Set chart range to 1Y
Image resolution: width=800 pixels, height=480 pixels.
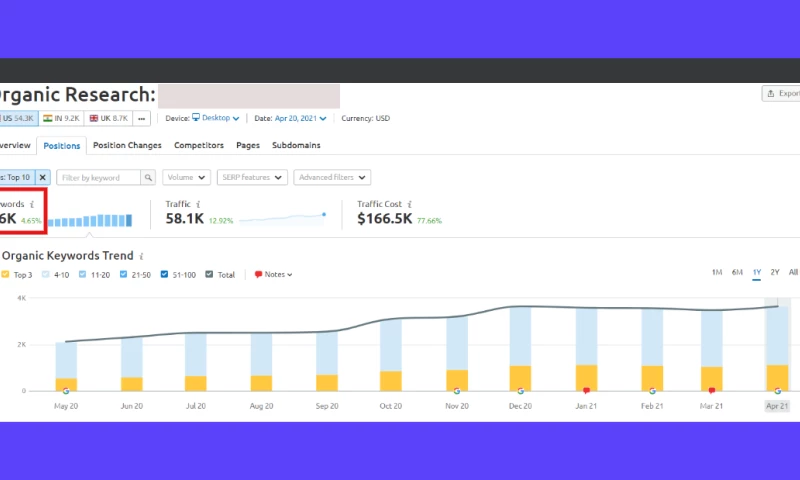click(757, 272)
